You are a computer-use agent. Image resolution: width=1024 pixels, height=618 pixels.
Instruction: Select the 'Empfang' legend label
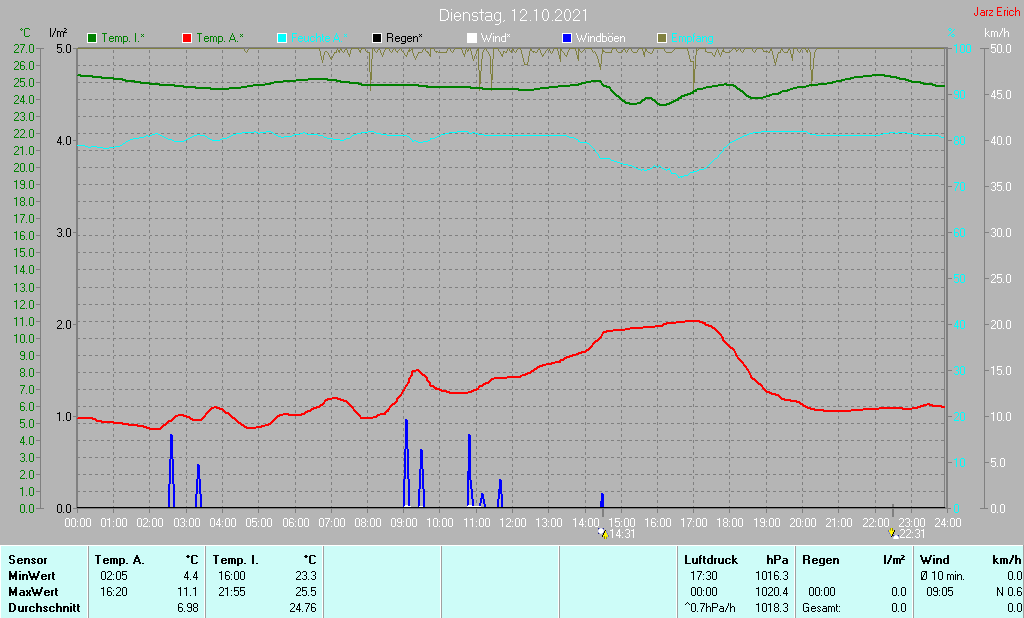pyautogui.click(x=692, y=38)
